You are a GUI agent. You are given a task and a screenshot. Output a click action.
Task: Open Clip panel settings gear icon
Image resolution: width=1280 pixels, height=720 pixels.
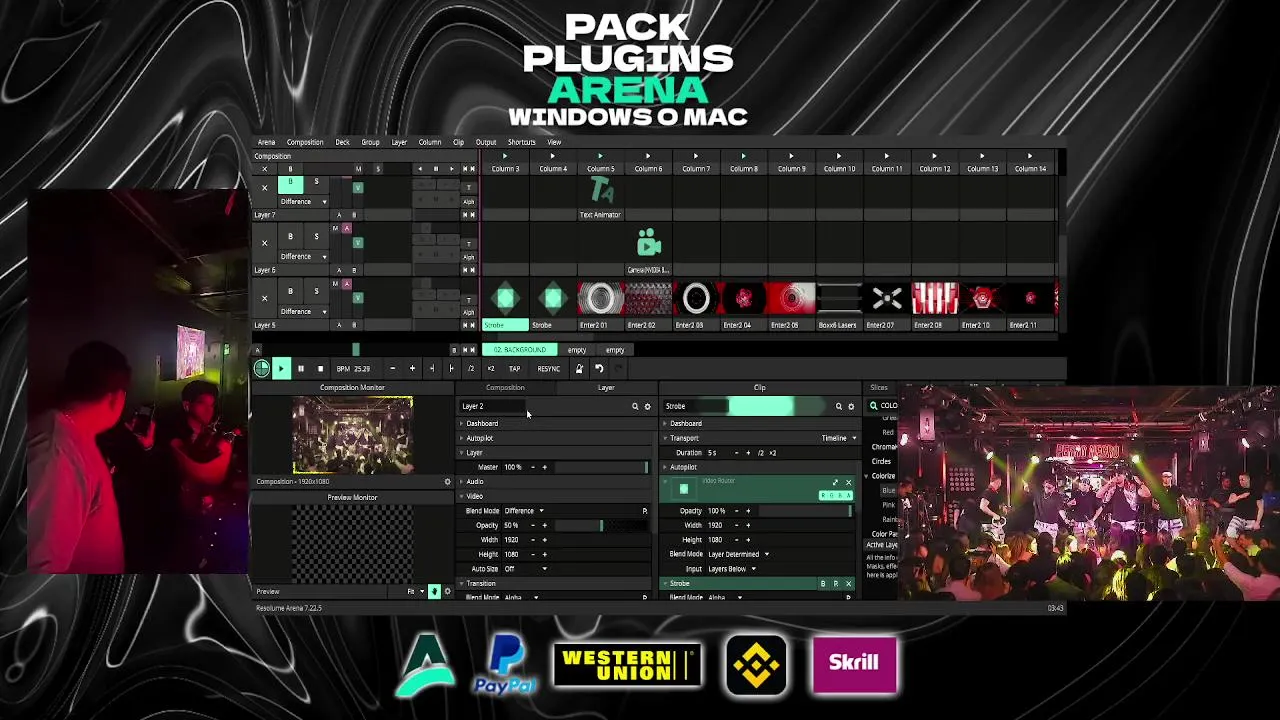pyautogui.click(x=851, y=407)
